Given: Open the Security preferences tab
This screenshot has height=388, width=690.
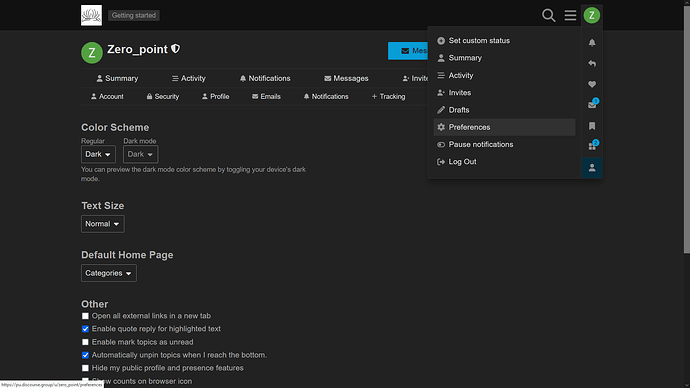Looking at the screenshot, I should pyautogui.click(x=162, y=96).
